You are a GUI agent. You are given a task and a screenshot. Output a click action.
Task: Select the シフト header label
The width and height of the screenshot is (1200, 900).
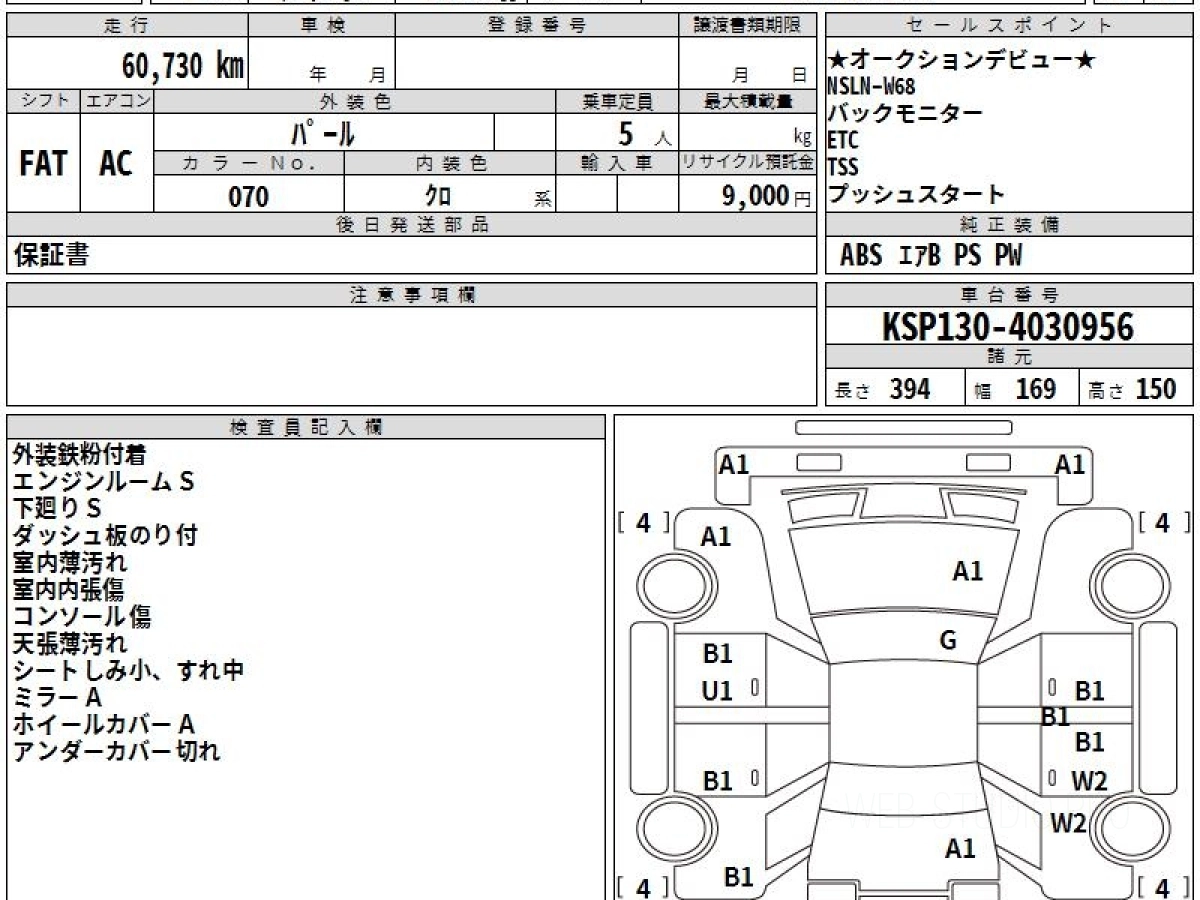tap(44, 101)
